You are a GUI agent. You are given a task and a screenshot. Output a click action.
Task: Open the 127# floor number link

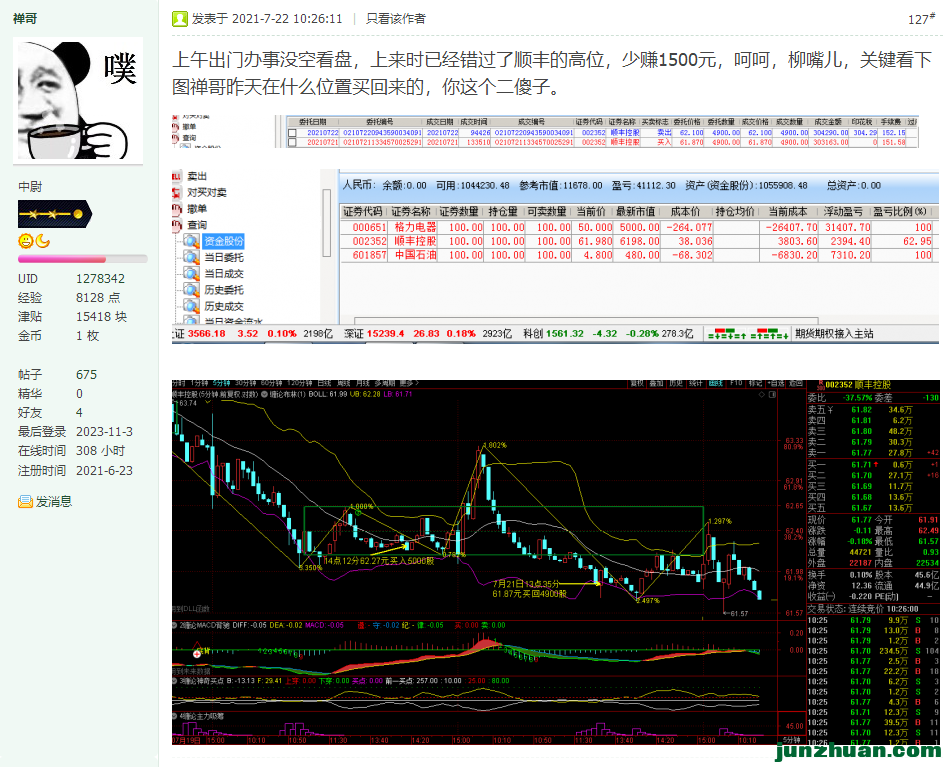[921, 19]
